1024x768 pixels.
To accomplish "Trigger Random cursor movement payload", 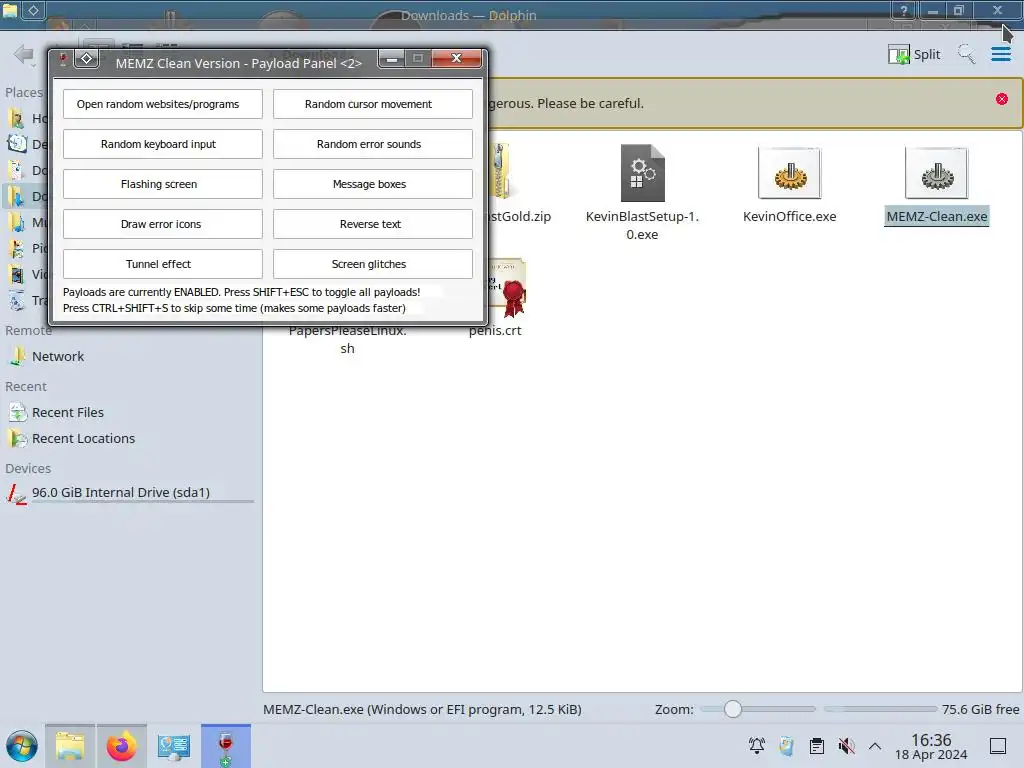I will point(373,104).
